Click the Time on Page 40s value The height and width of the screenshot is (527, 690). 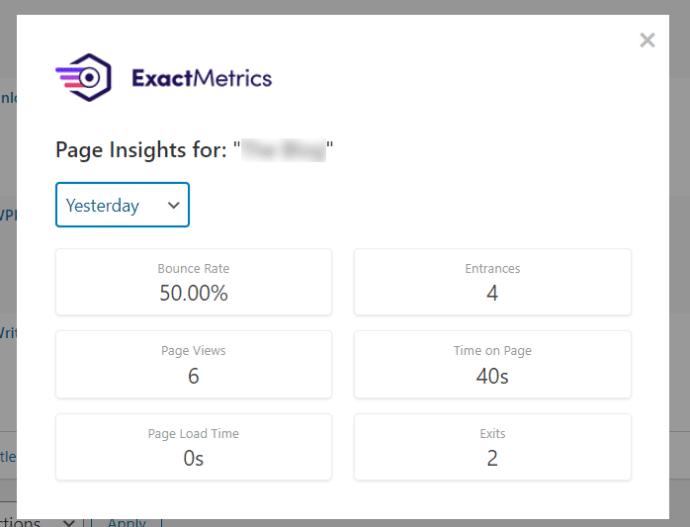point(492,377)
